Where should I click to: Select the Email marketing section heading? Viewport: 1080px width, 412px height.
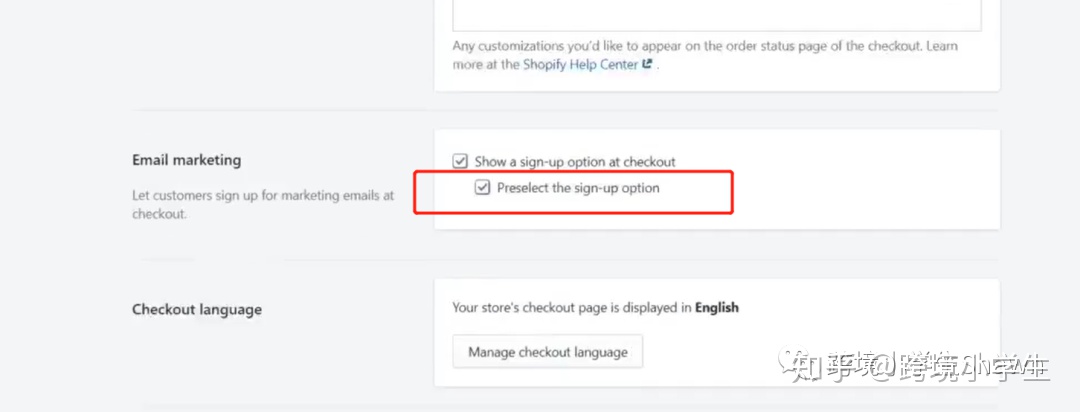coord(187,160)
